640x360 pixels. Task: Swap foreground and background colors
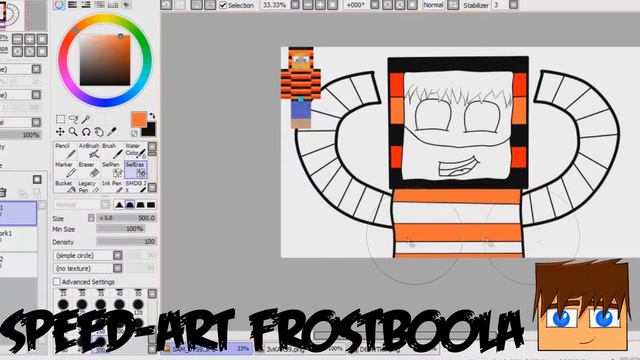152,116
